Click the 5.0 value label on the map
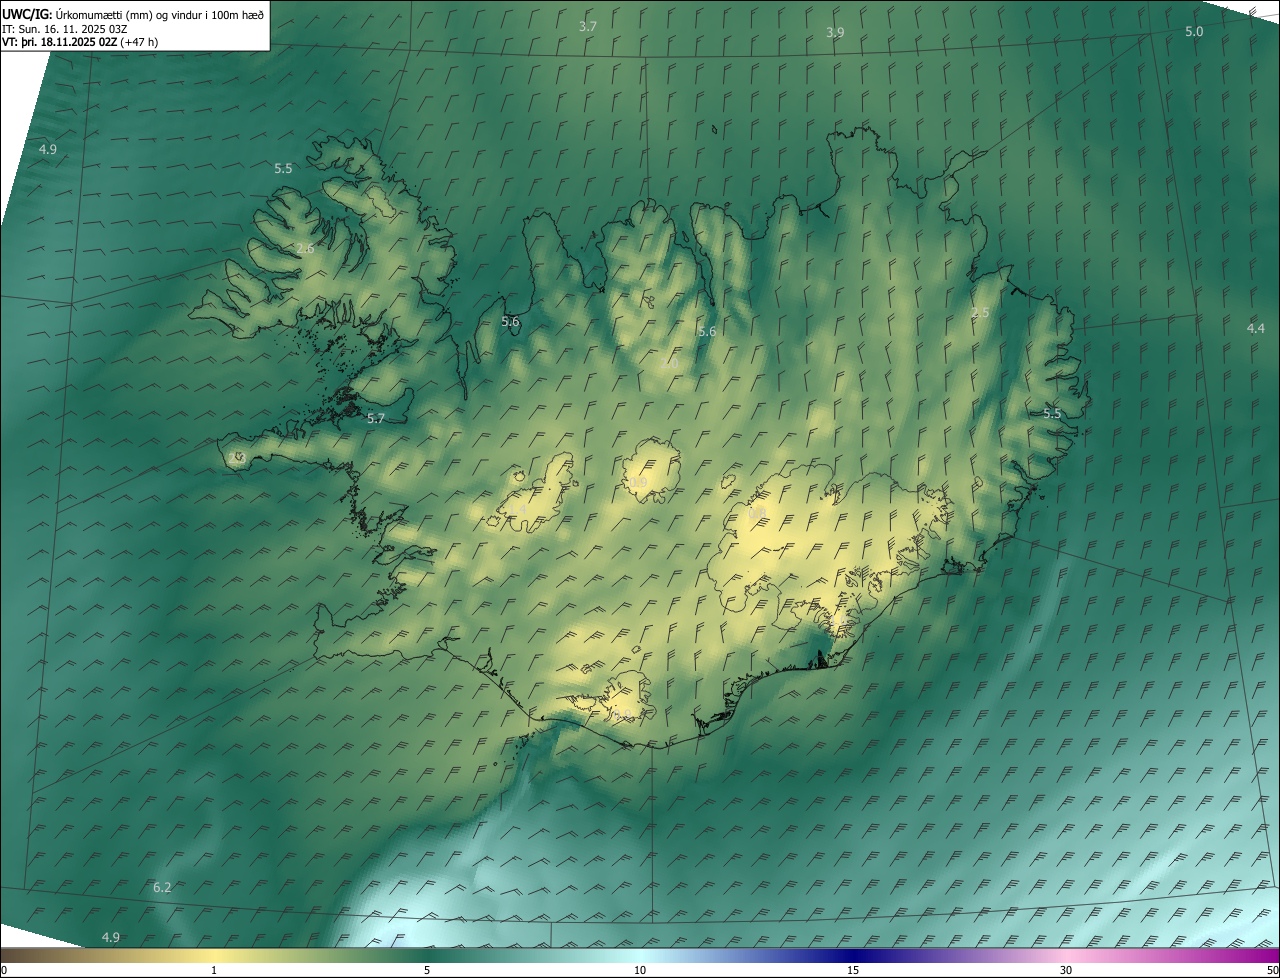Screen dimensions: 1280x978 tap(1194, 31)
